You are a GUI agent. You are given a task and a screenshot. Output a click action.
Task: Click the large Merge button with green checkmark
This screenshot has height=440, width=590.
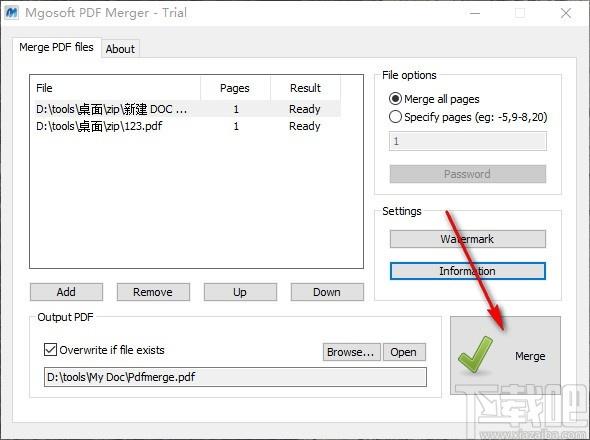(x=505, y=355)
